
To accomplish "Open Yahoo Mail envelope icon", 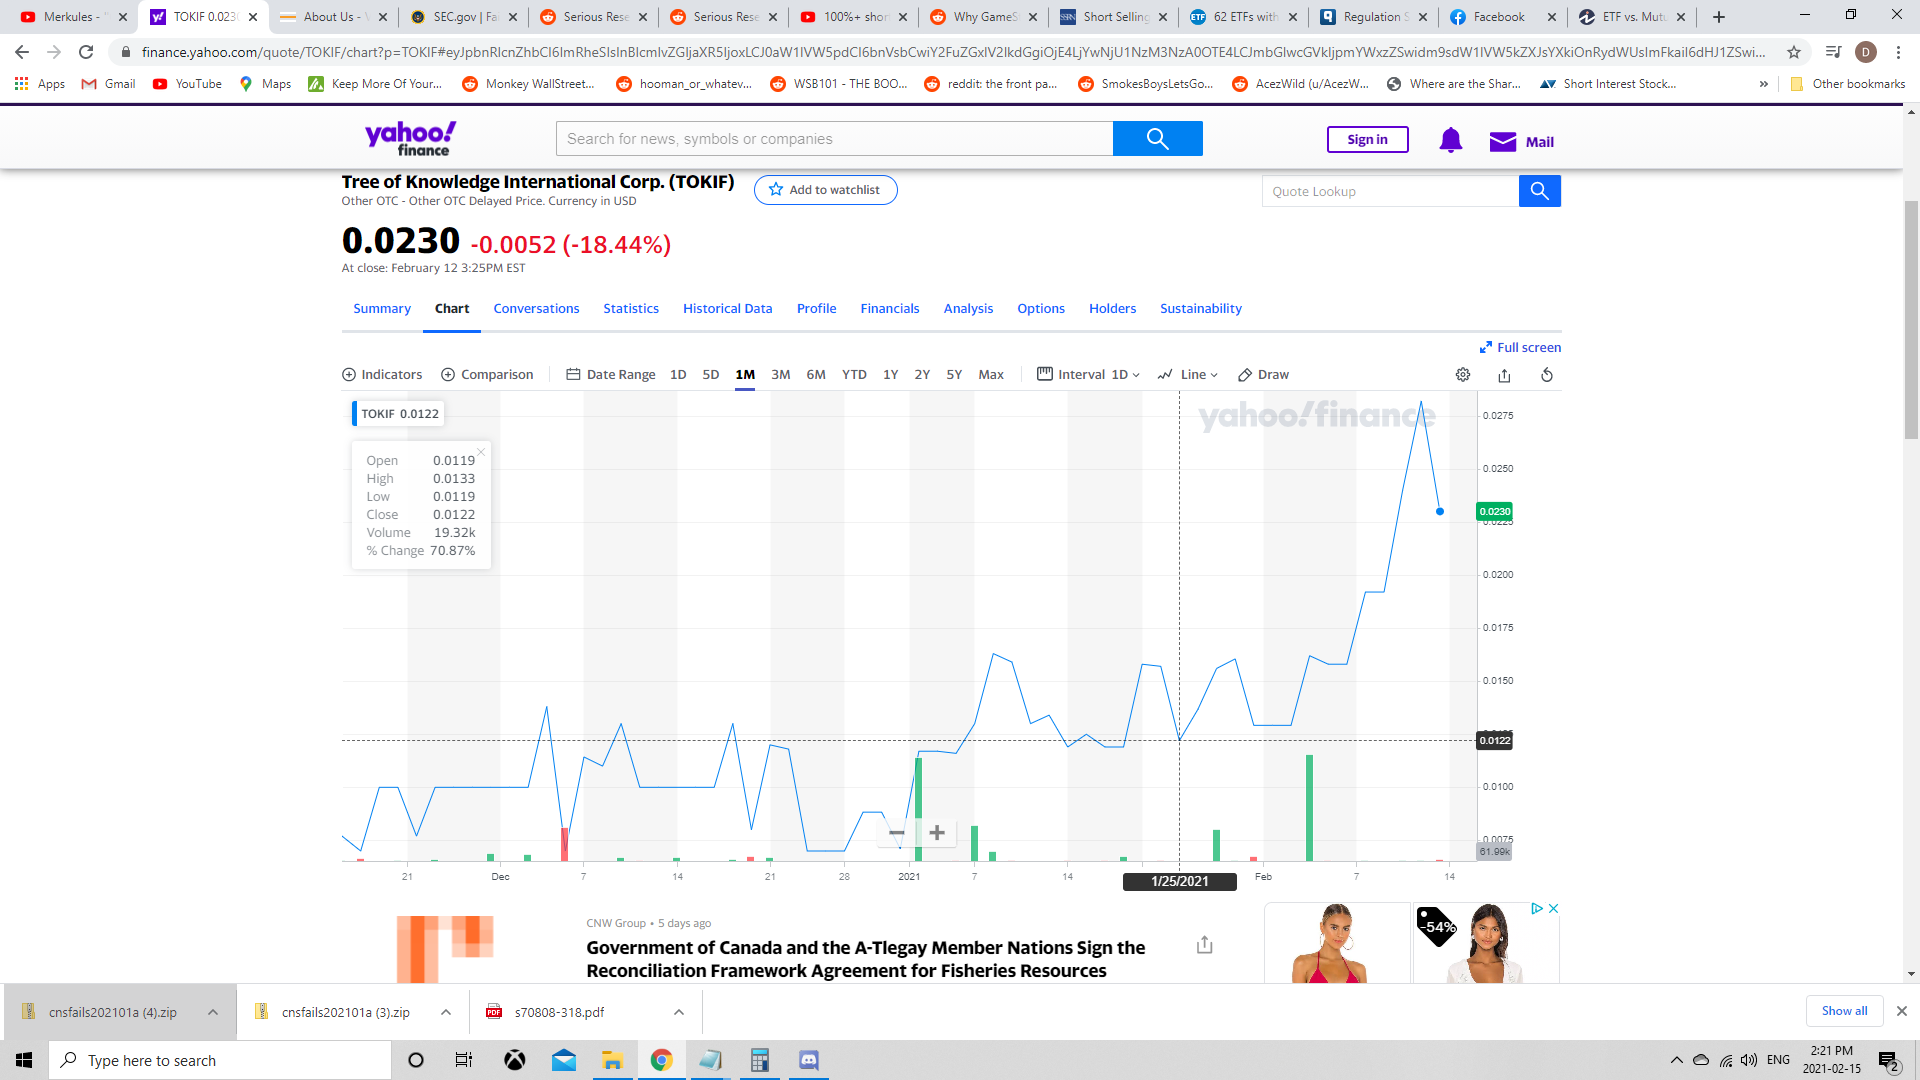I will pyautogui.click(x=1503, y=142).
